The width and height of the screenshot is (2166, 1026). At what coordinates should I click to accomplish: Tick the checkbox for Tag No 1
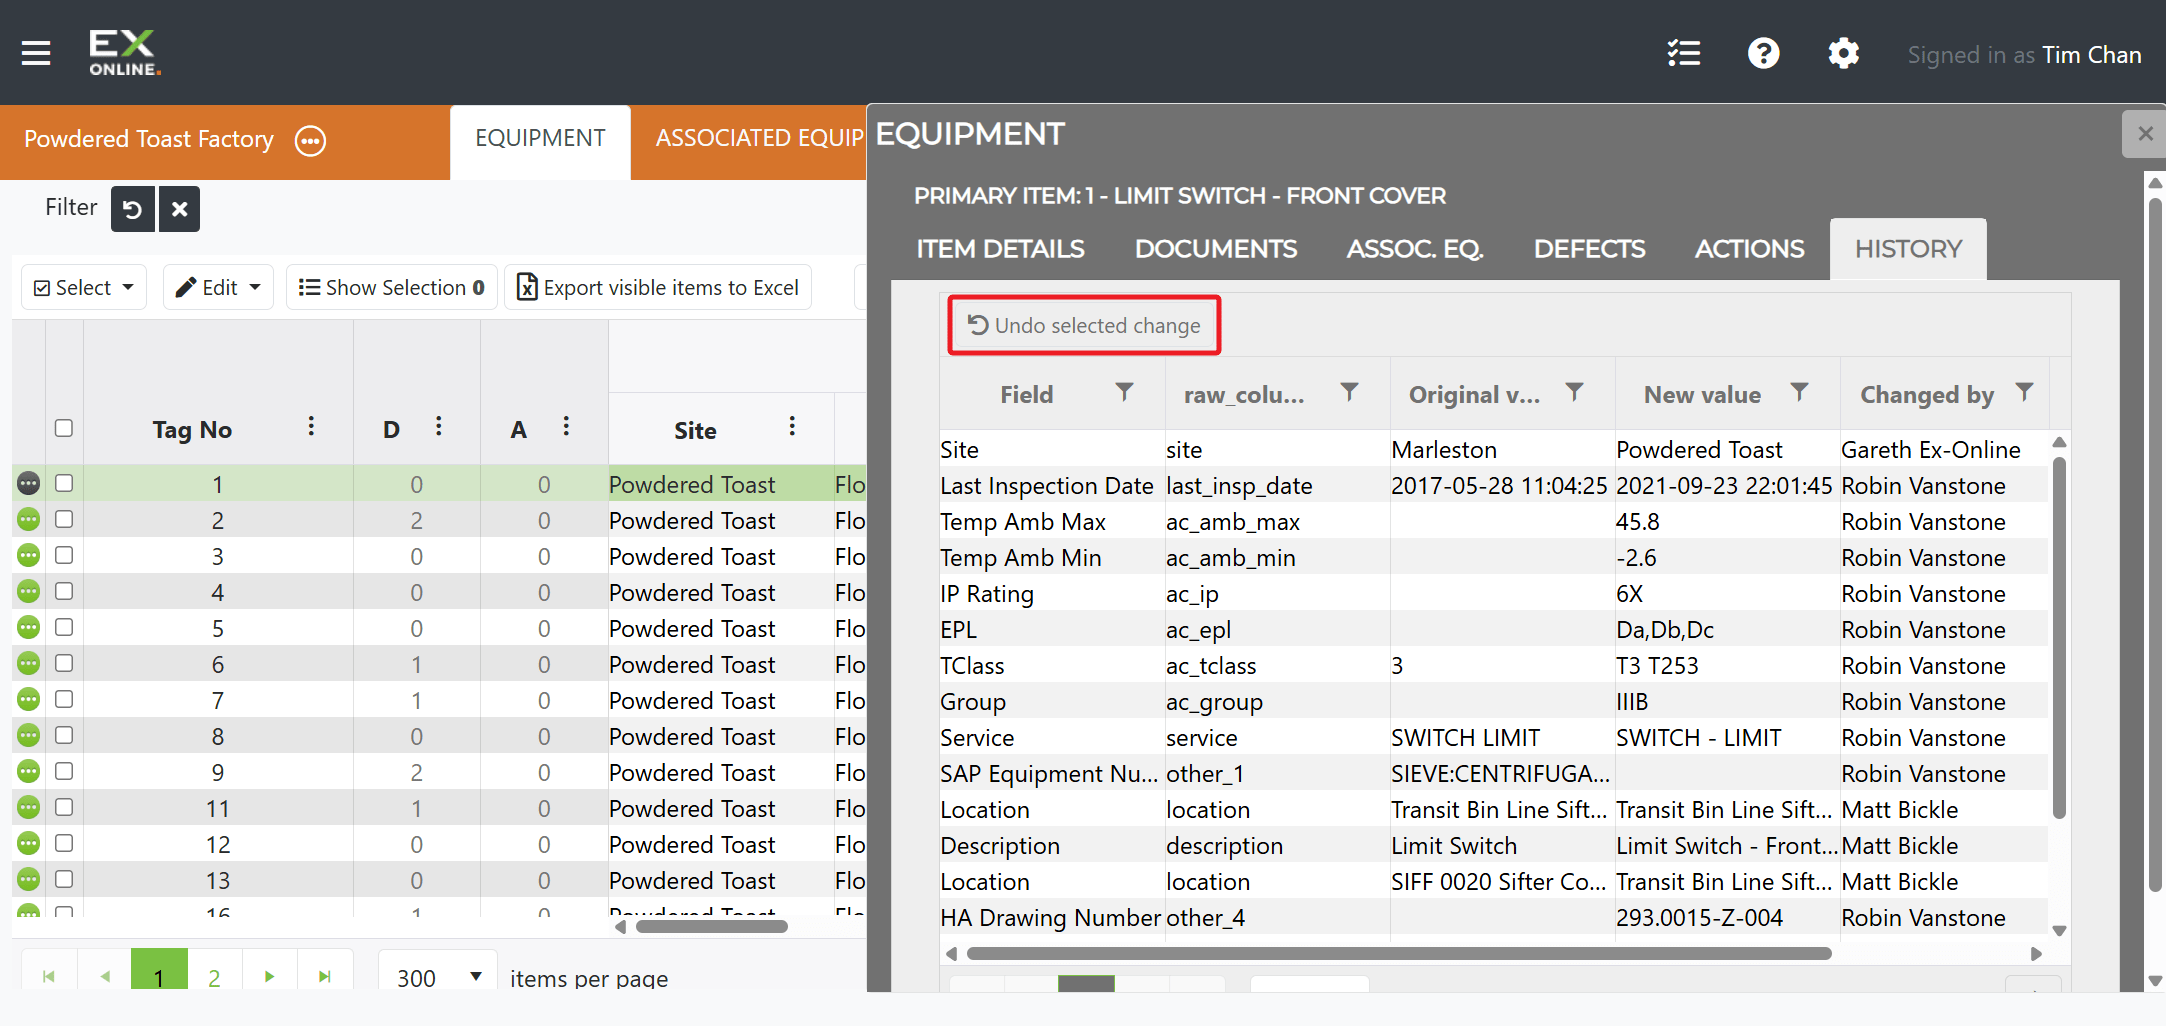(x=64, y=483)
